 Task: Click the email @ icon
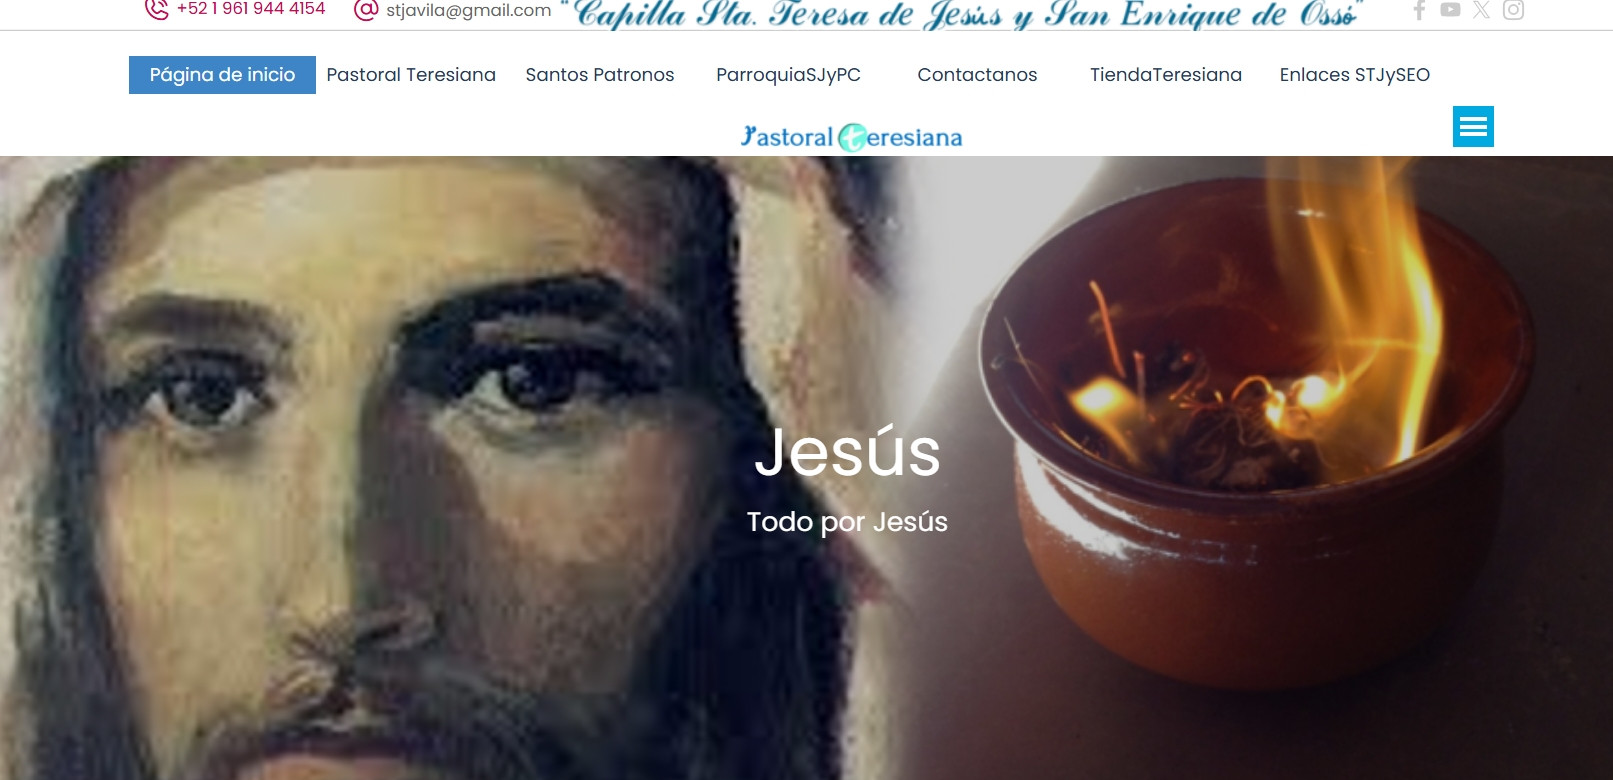(366, 9)
